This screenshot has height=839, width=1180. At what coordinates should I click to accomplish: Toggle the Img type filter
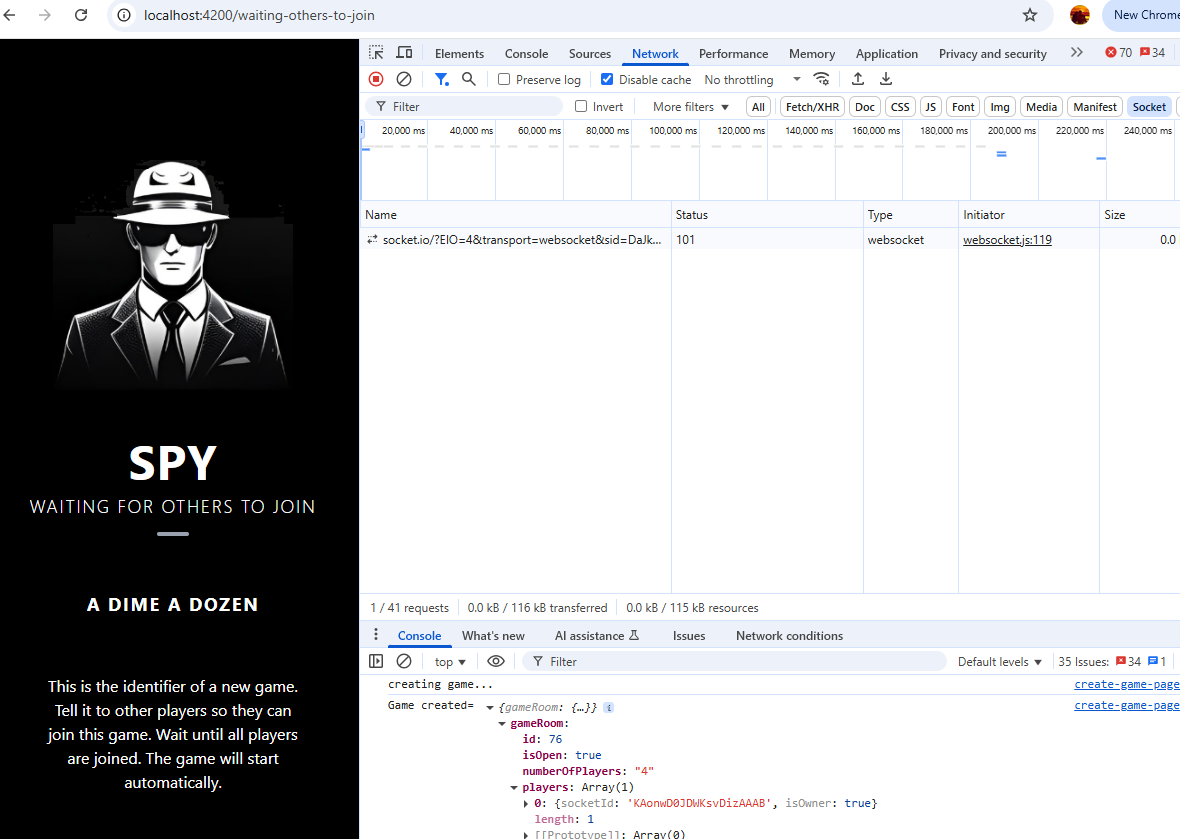[x=1000, y=107]
